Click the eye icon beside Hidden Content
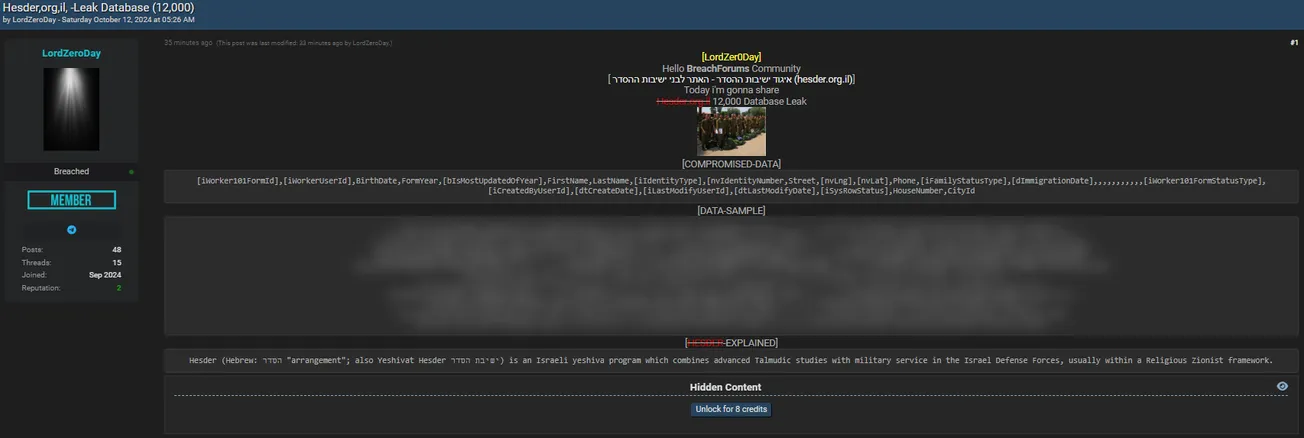This screenshot has height=438, width=1304. (x=1282, y=386)
